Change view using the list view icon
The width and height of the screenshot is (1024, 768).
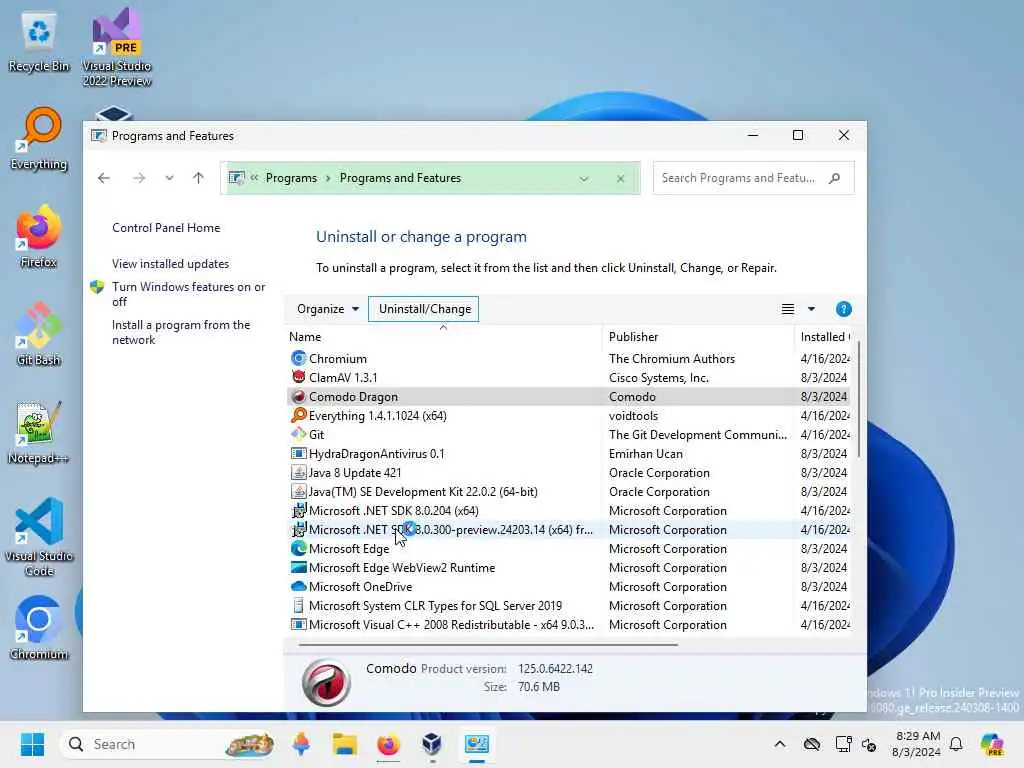[788, 309]
